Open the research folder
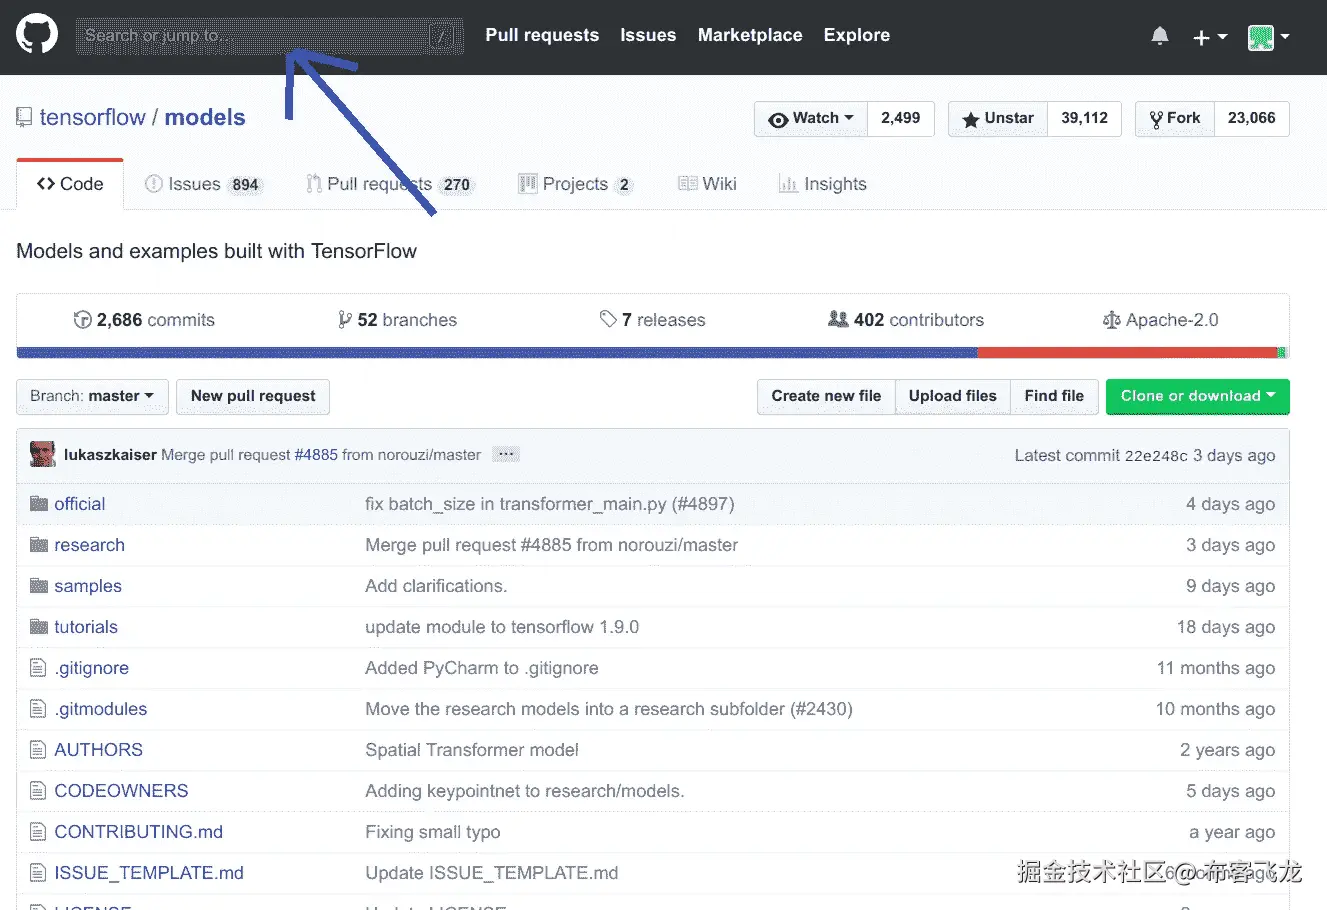The height and width of the screenshot is (910, 1327). click(x=90, y=545)
